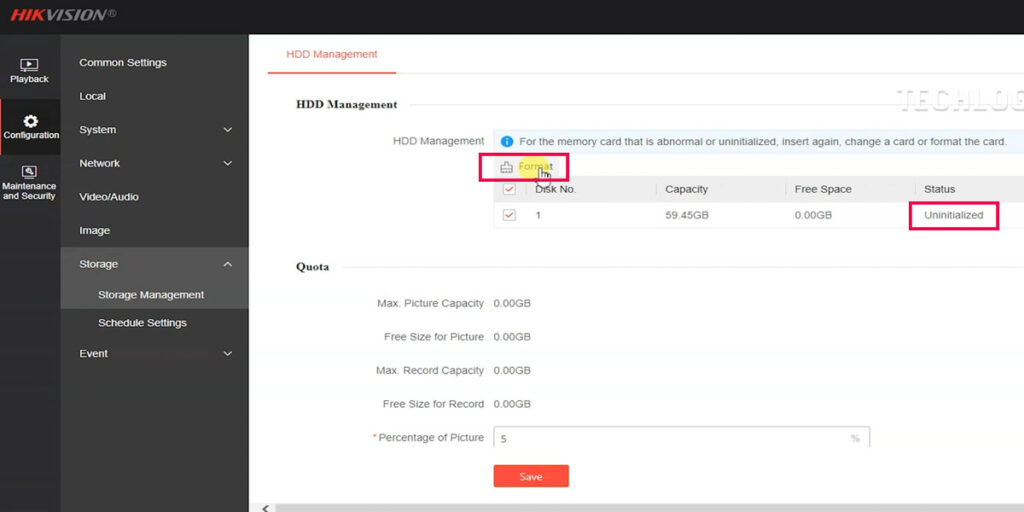The height and width of the screenshot is (512, 1024).
Task: Select Storage Management submenu item
Action: pos(151,295)
